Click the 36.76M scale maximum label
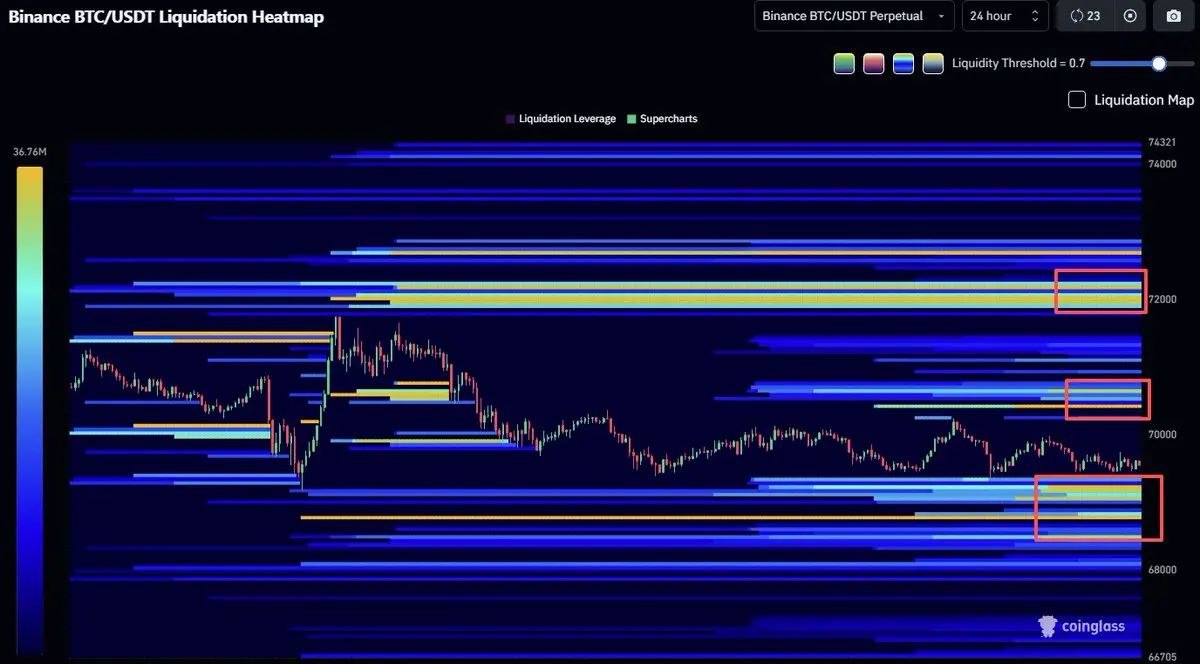Viewport: 1200px width, 664px height. coord(30,152)
